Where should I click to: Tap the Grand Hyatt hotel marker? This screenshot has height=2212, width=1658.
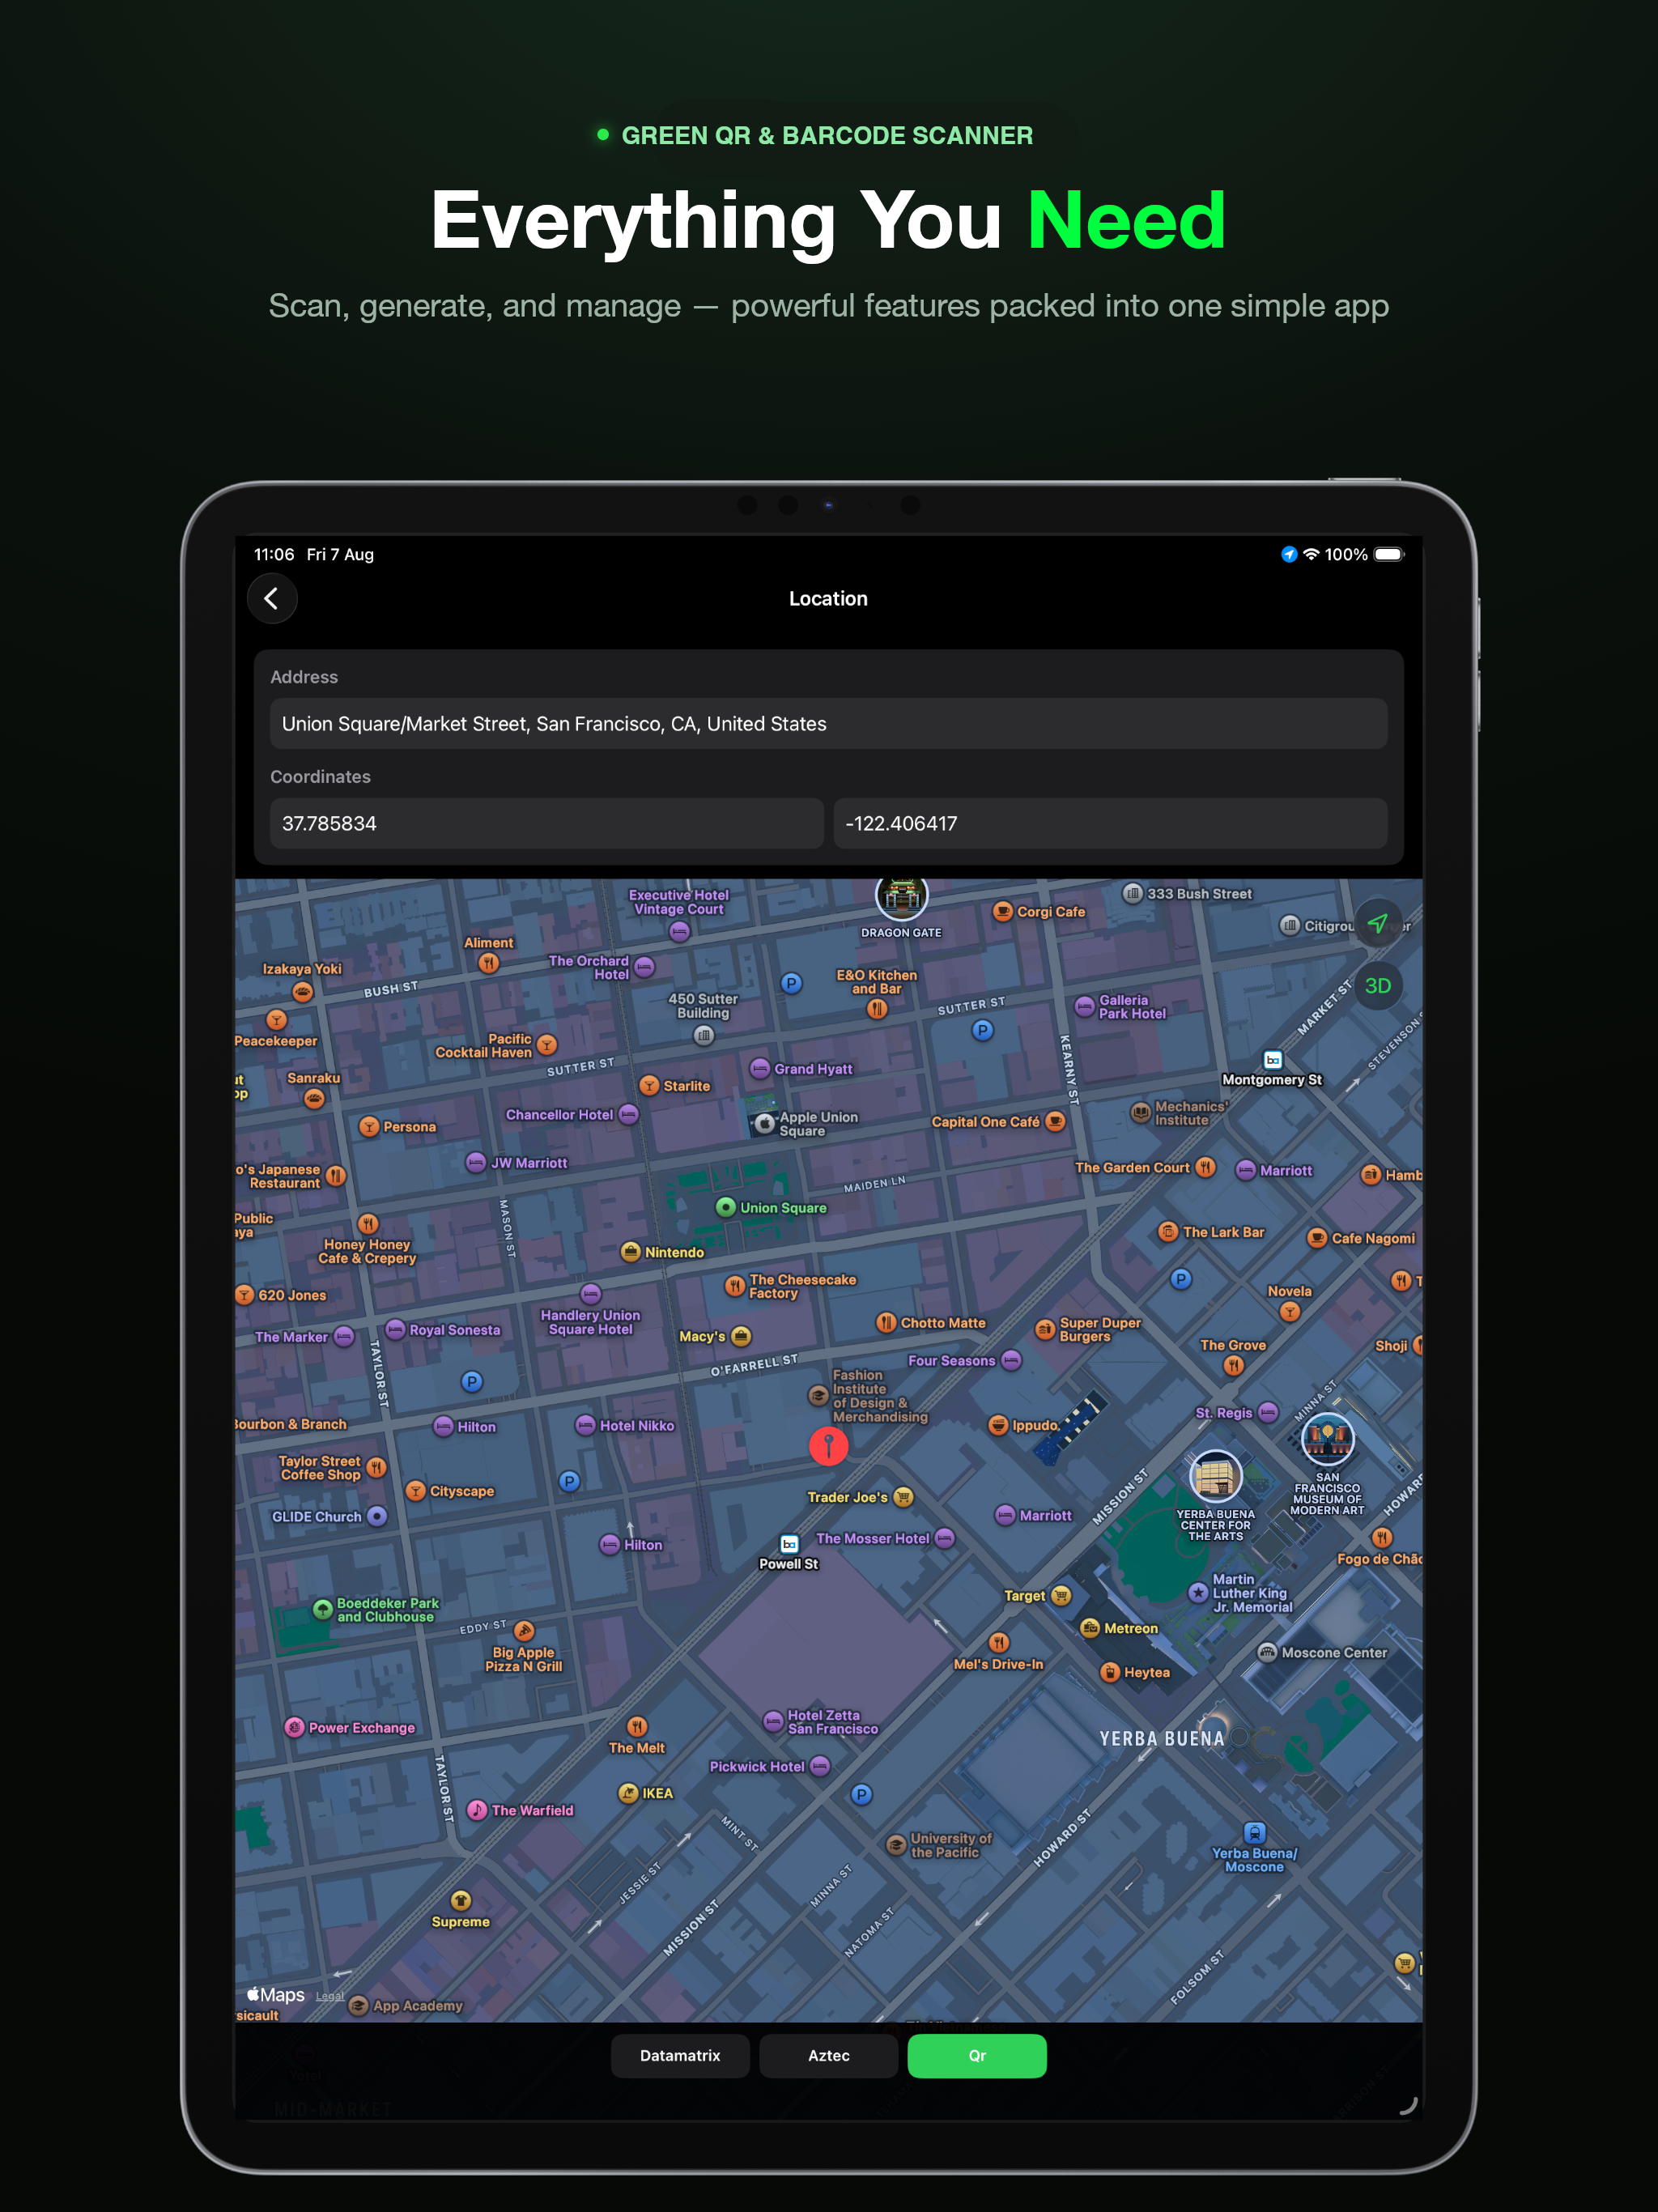point(760,1069)
